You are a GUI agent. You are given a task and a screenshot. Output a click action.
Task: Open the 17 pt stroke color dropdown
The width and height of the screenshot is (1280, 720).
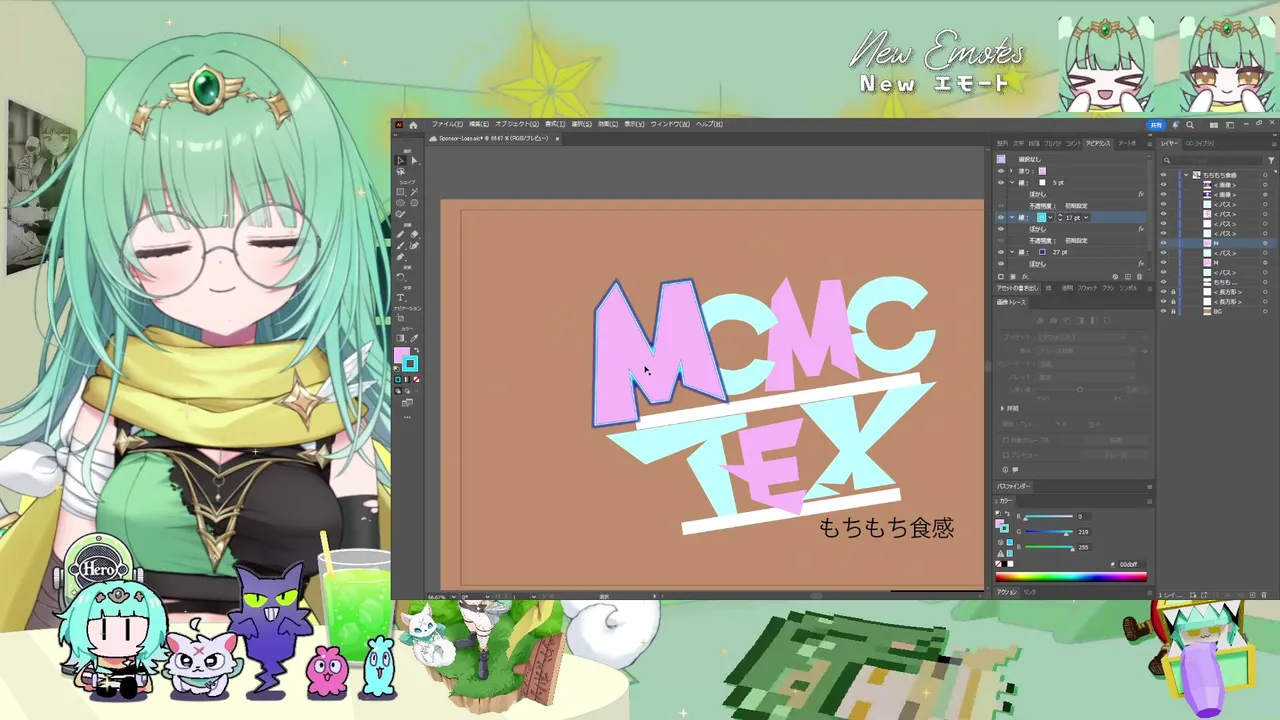click(x=1051, y=217)
